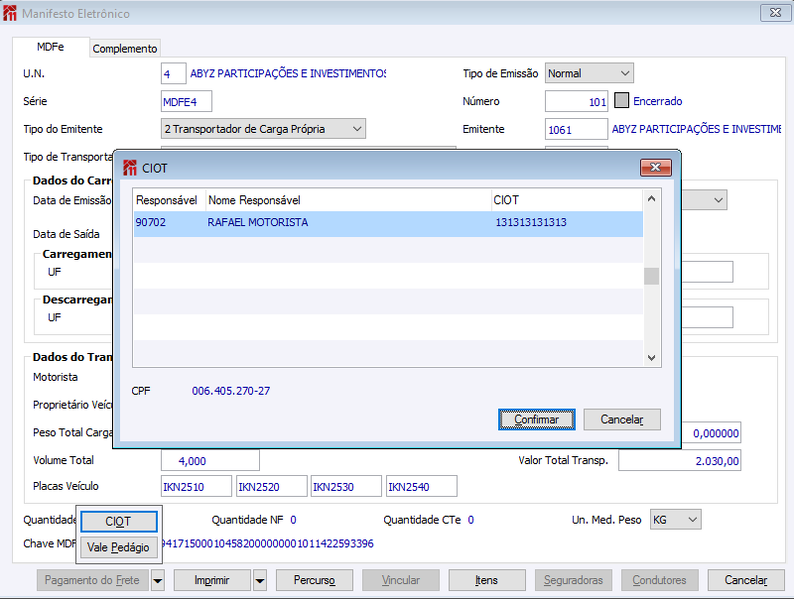Select the MDFe tab
This screenshot has width=794, height=599.
51,47
